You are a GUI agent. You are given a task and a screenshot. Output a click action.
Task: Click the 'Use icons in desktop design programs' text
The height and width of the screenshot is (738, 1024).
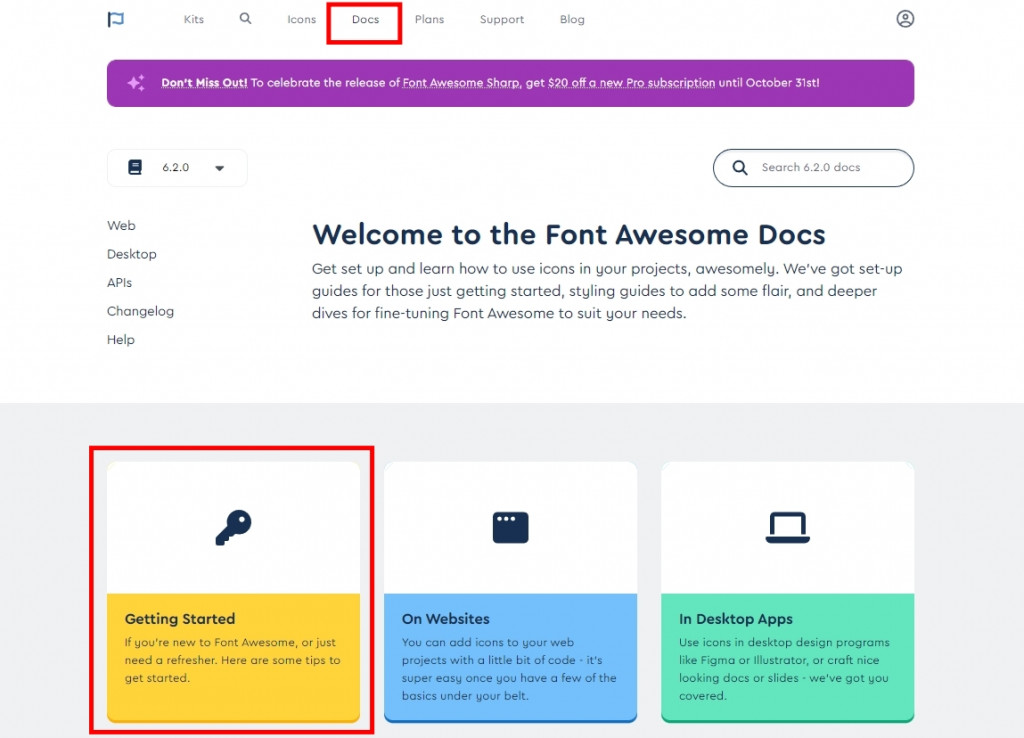tap(784, 669)
